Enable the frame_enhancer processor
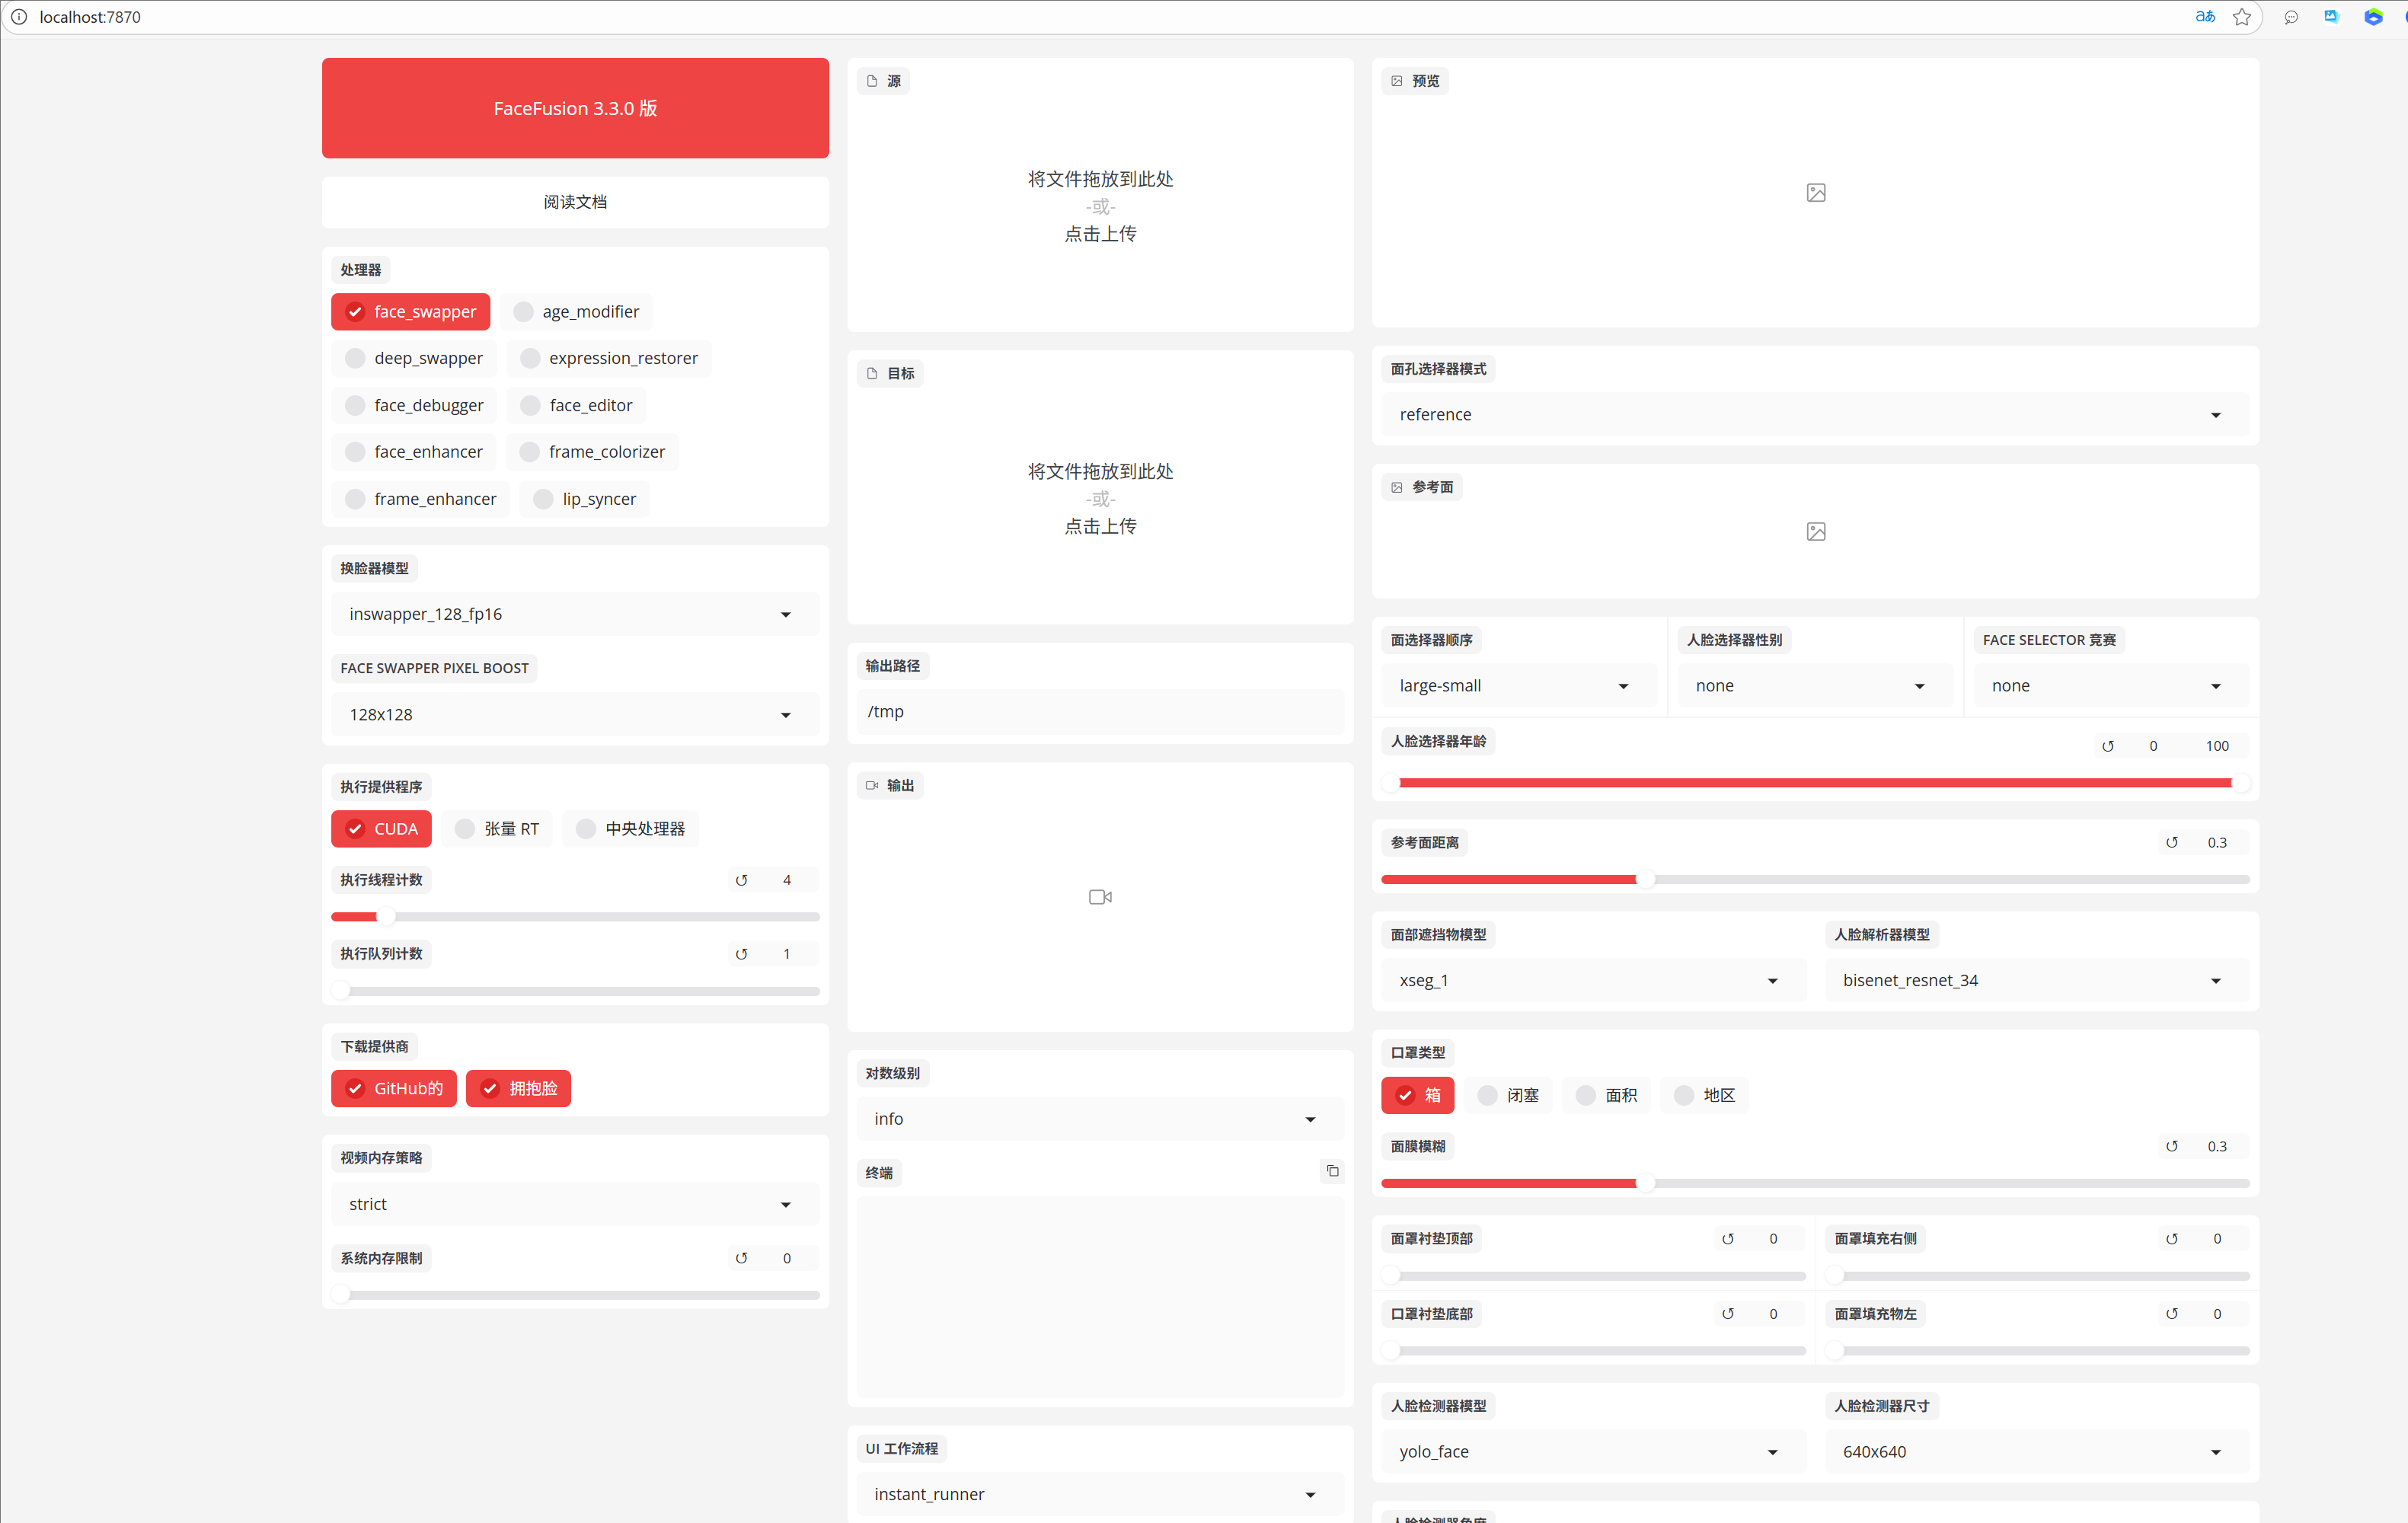2408x1523 pixels. [421, 499]
